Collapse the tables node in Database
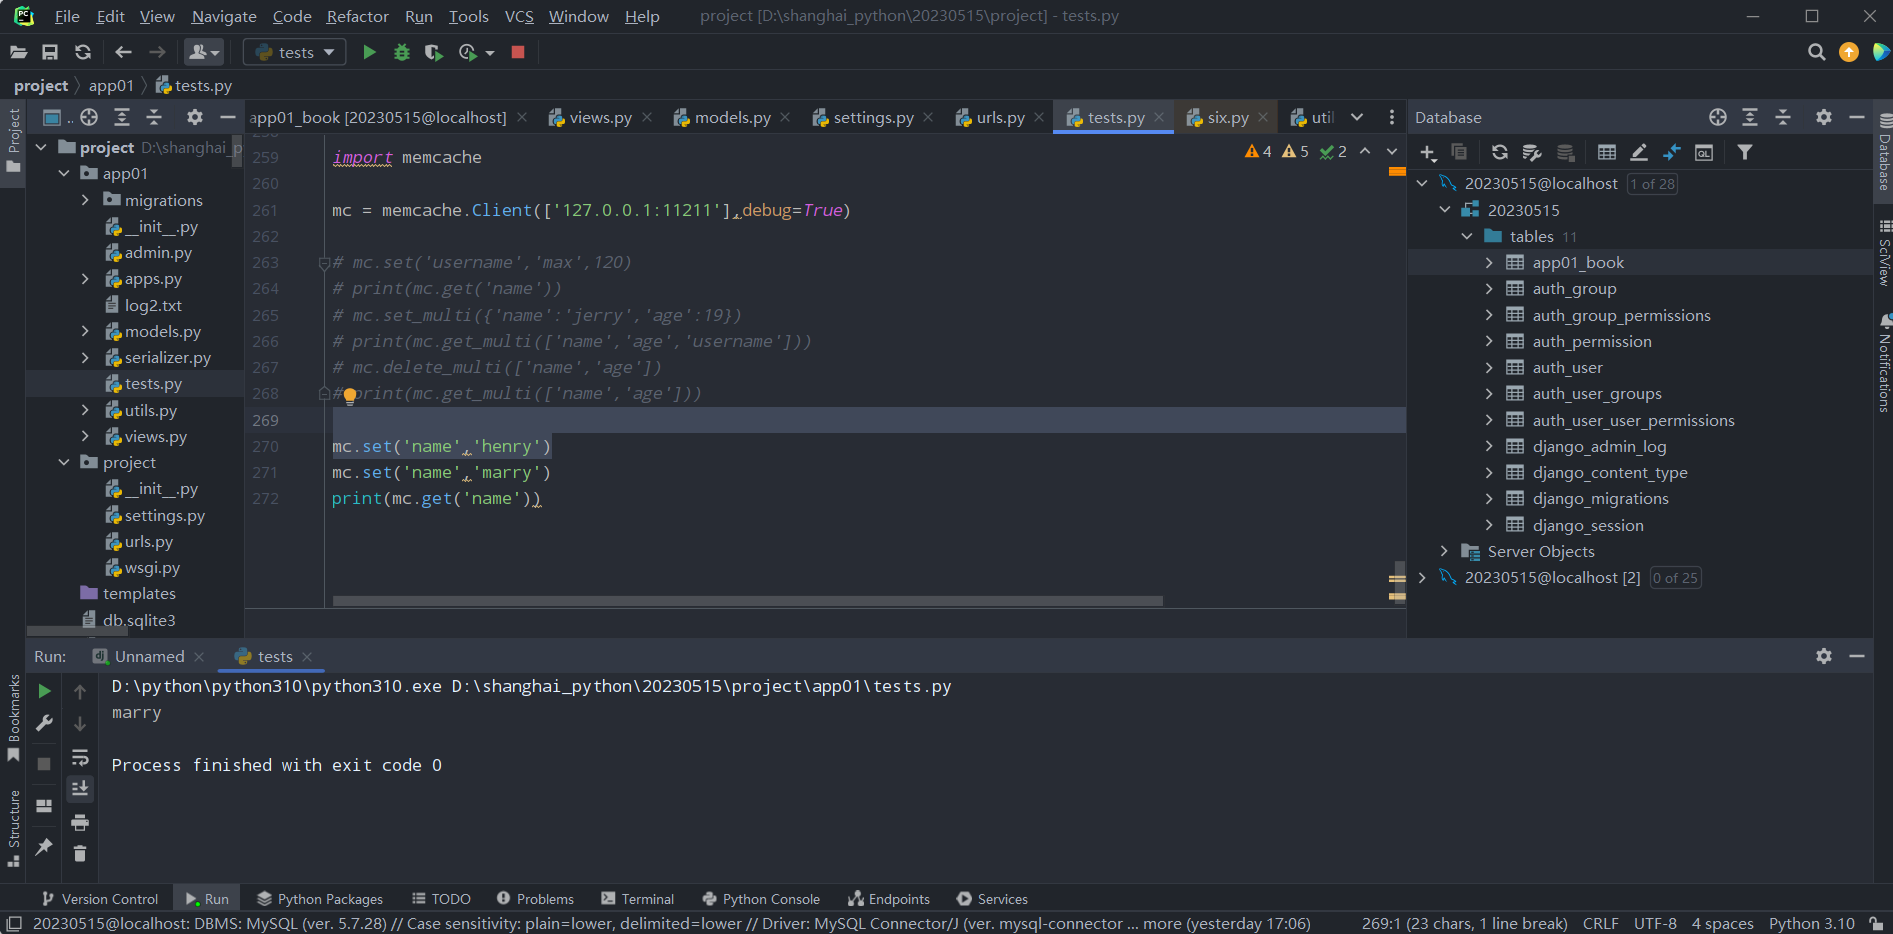The image size is (1893, 934). (1467, 236)
